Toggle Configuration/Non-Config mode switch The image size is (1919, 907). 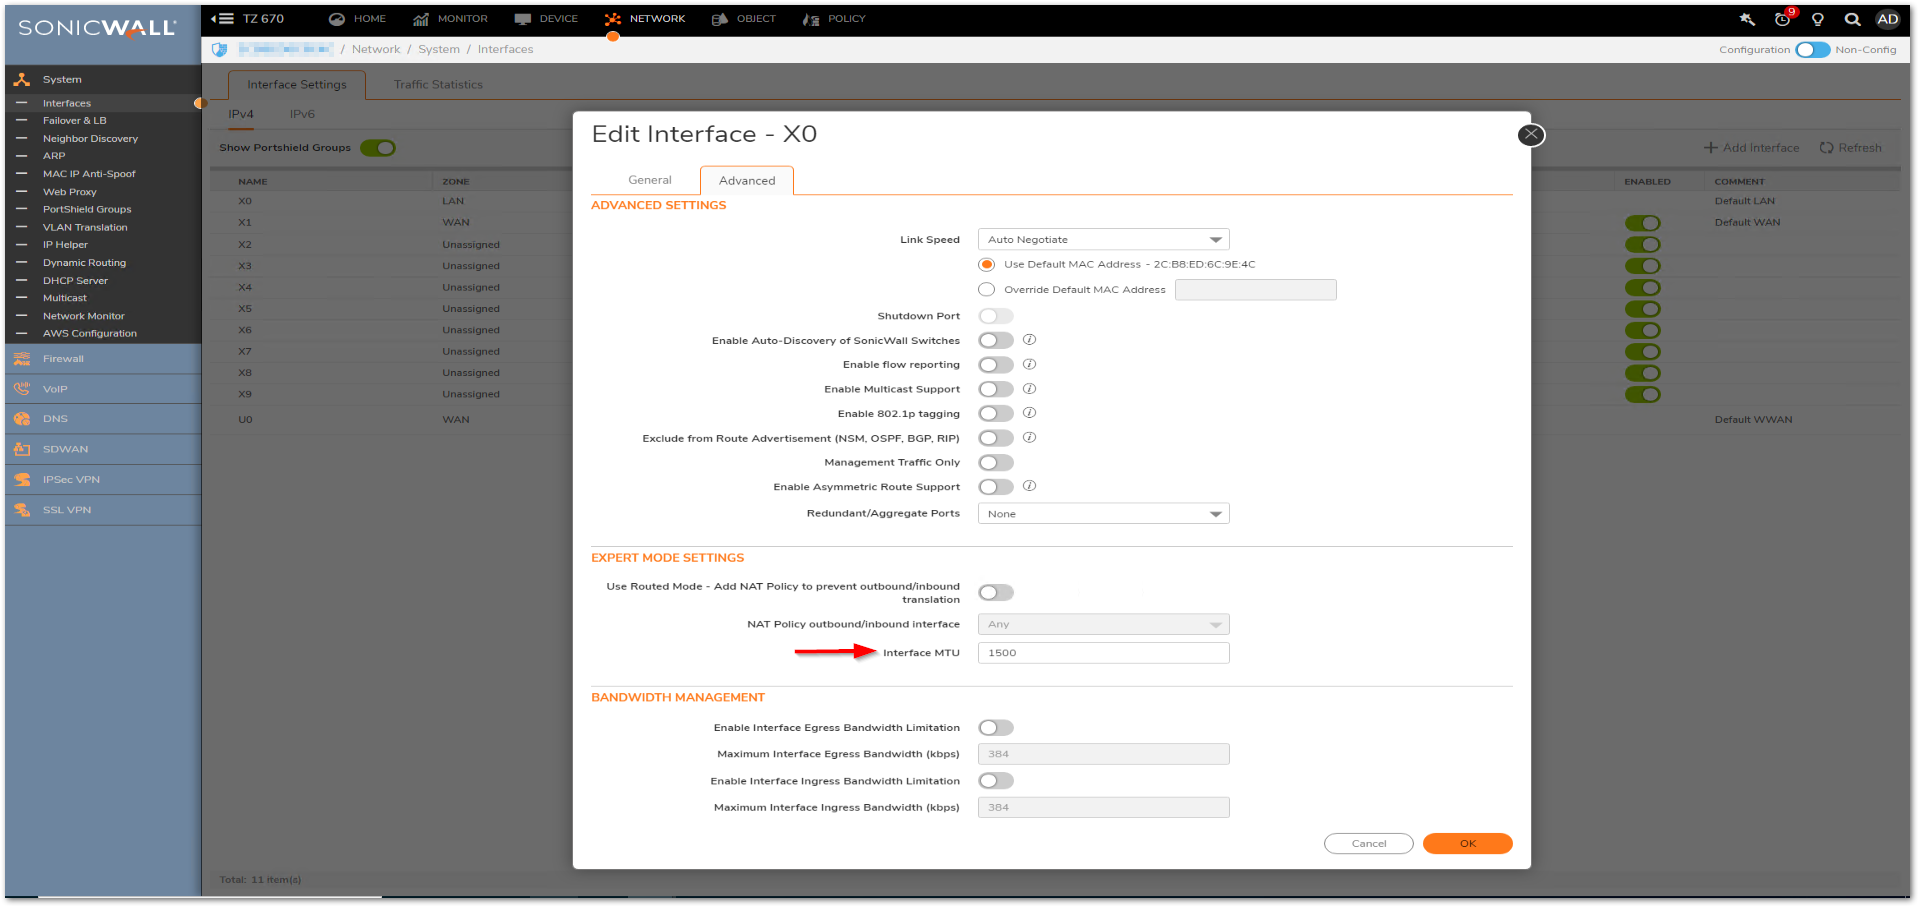coord(1812,50)
